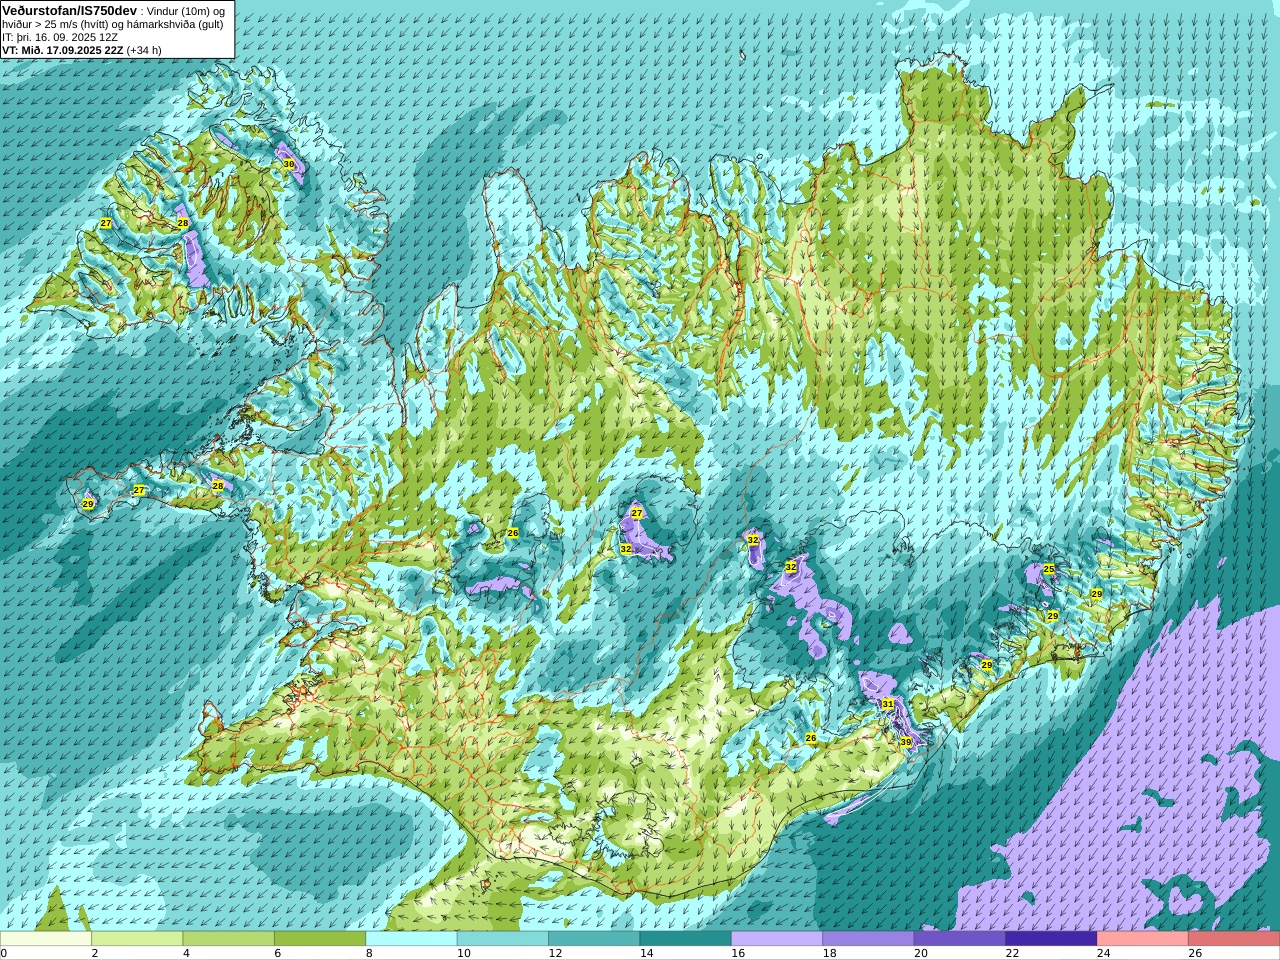Pick the 12–14 m/s teal legend swatch
This screenshot has width=1280, height=960.
click(594, 939)
